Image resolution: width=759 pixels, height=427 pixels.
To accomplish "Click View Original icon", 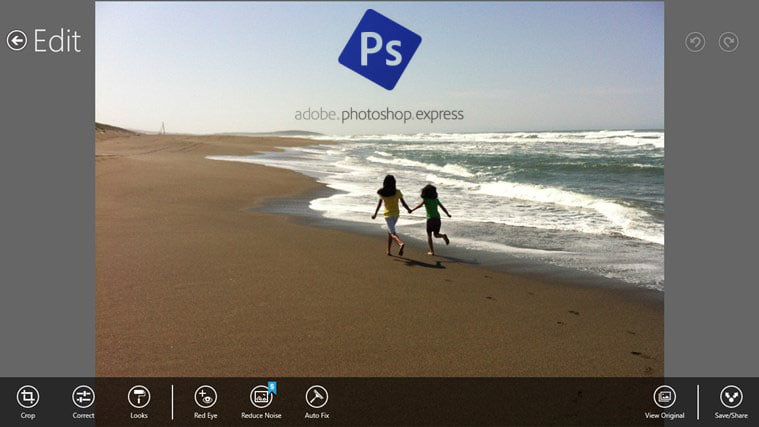I will pyautogui.click(x=665, y=397).
